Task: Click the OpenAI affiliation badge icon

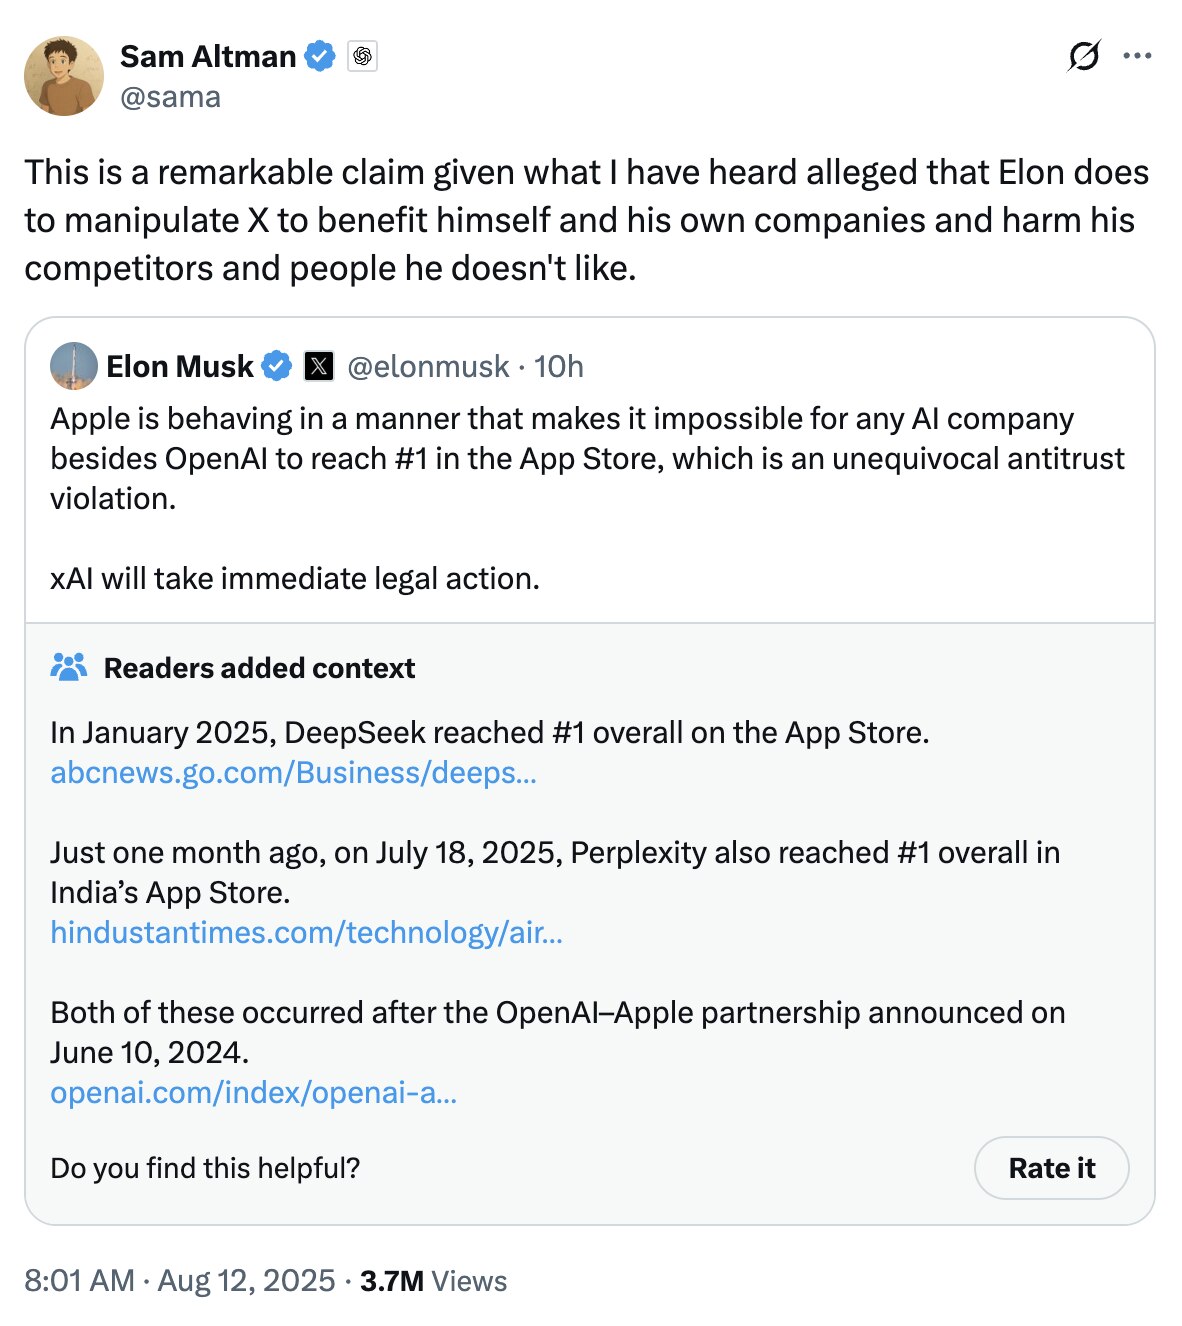Action: (362, 57)
